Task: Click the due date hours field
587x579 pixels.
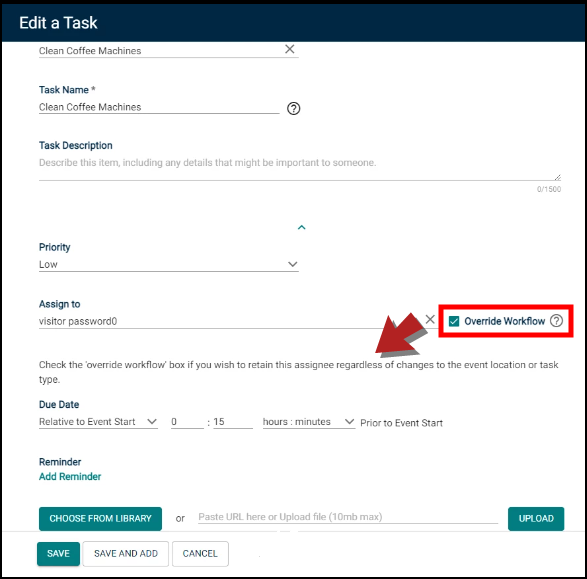Action: coord(187,422)
